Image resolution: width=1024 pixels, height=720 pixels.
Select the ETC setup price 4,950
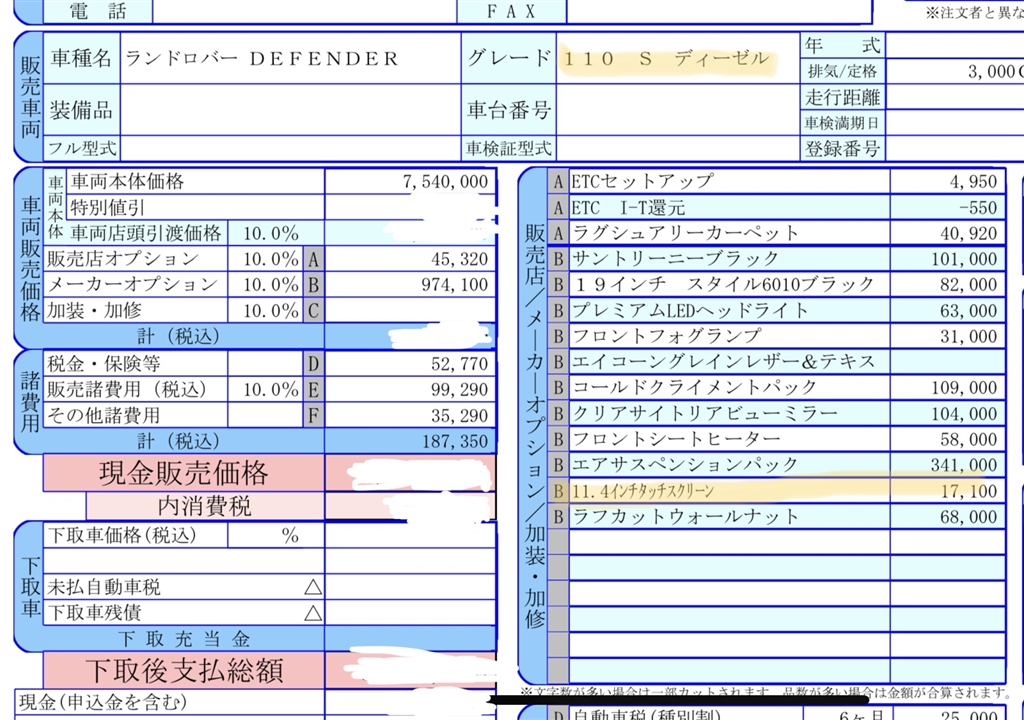click(x=973, y=182)
